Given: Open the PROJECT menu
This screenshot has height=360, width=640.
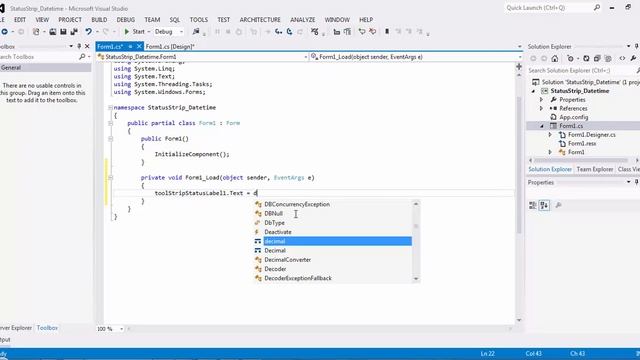Looking at the screenshot, I should pyautogui.click(x=70, y=20).
